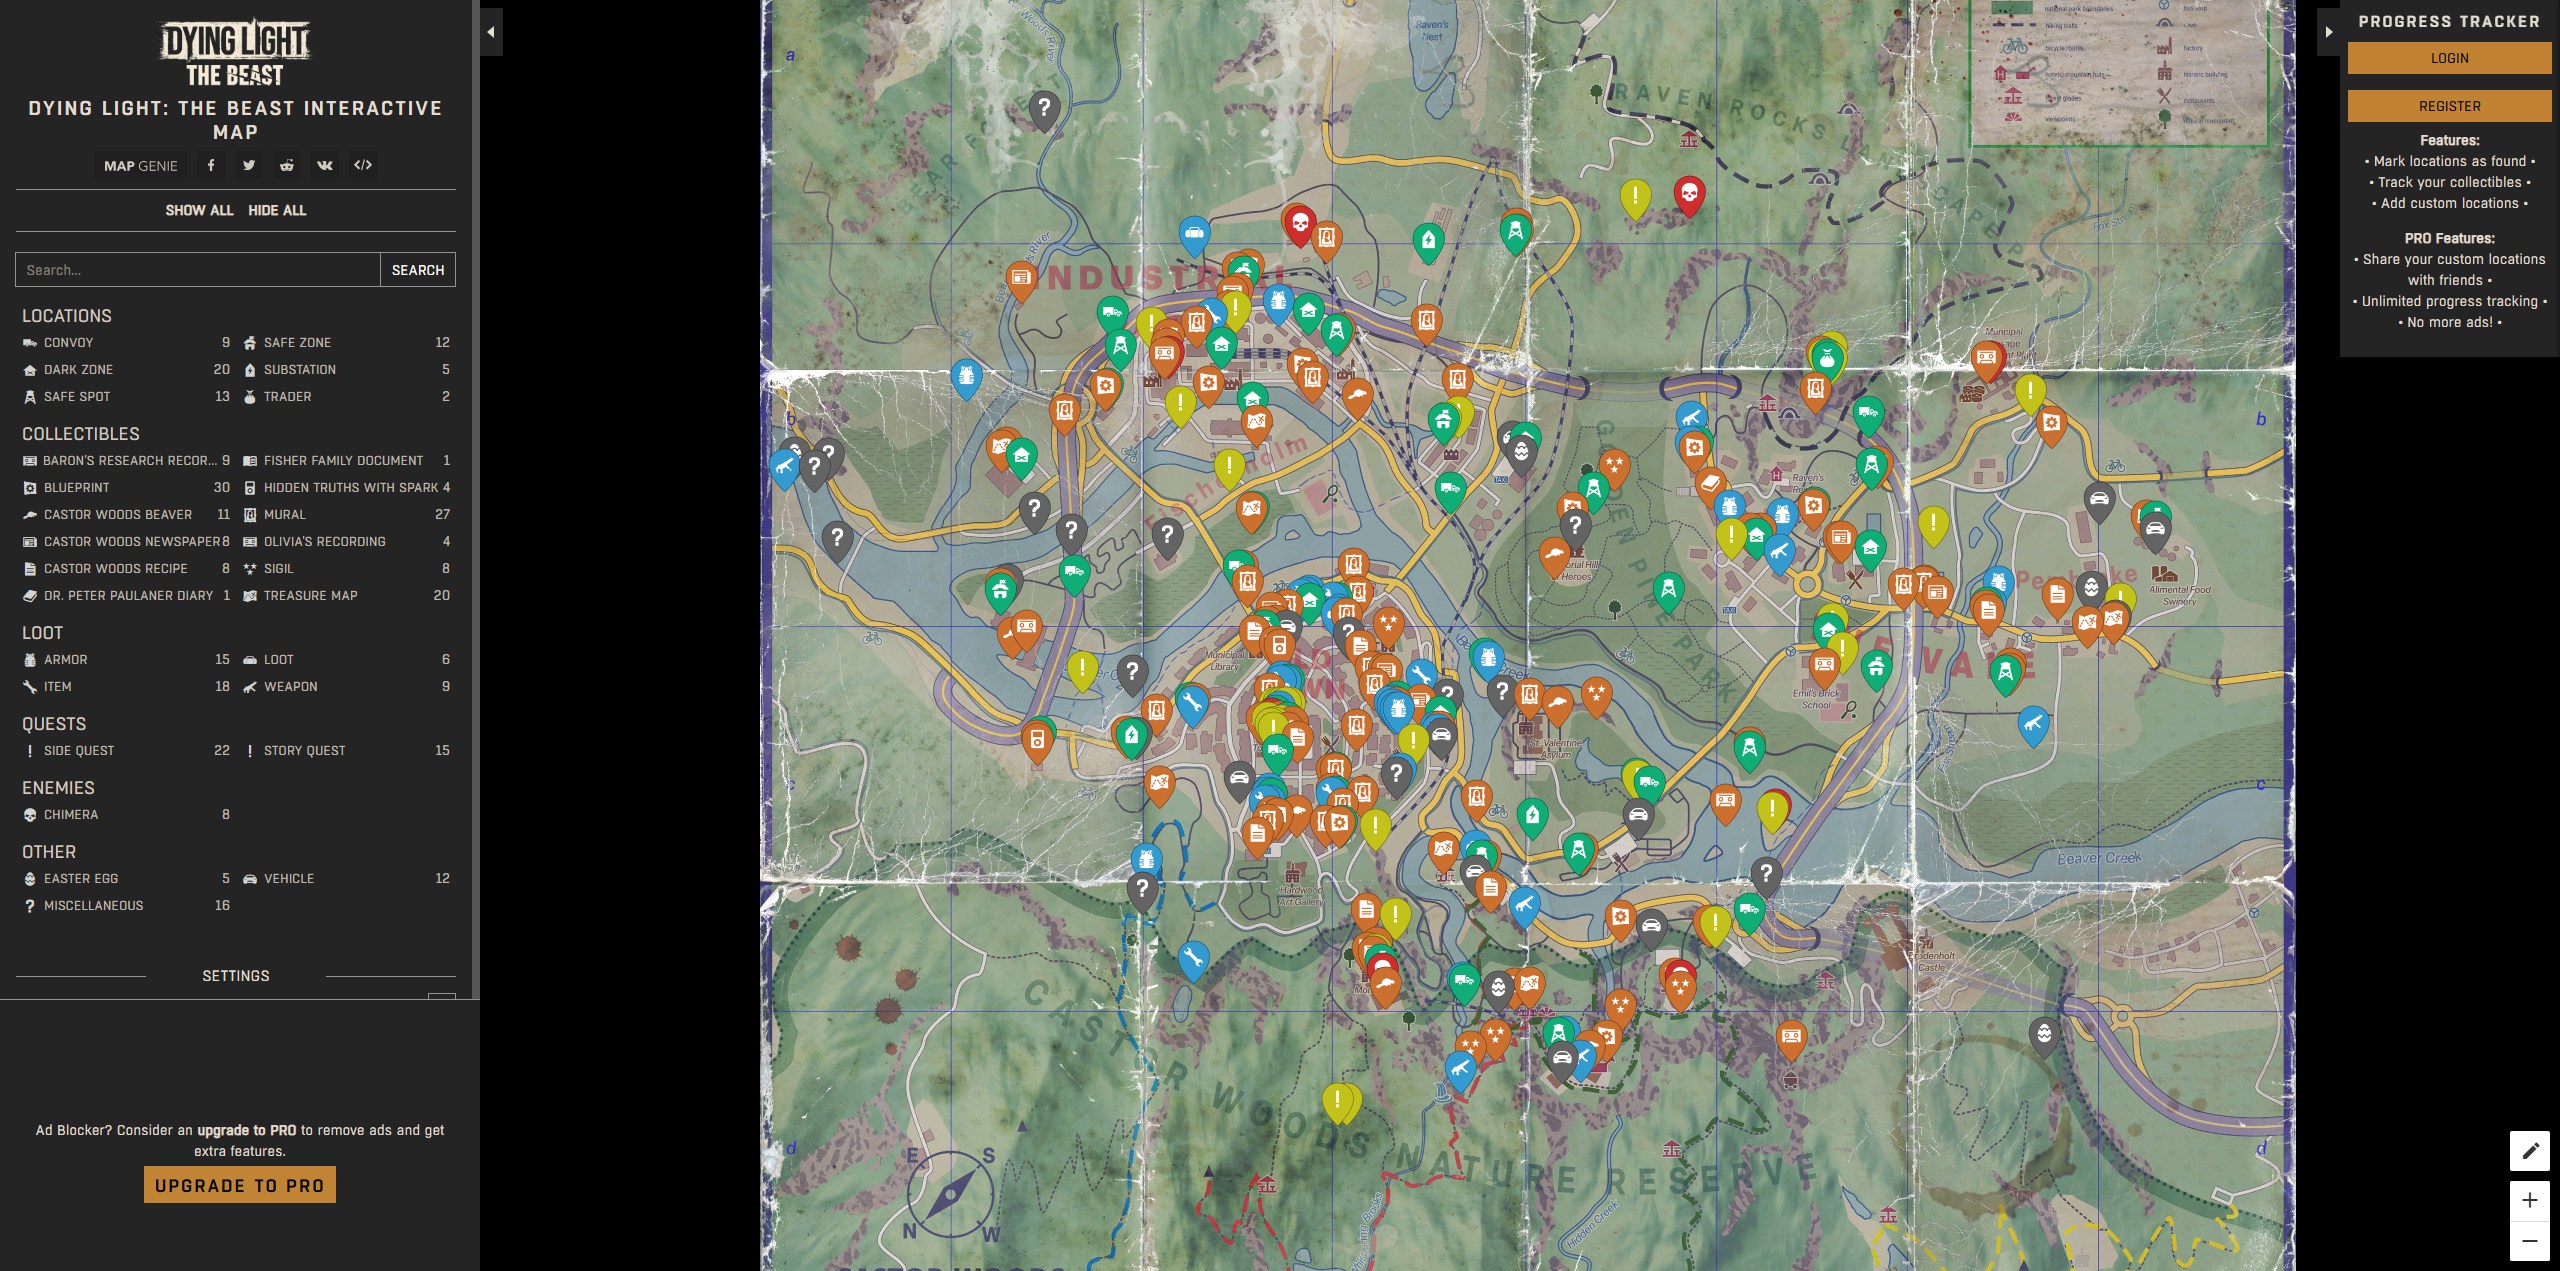Toggle Safe Zone category visibility
This screenshot has width=2560, height=1271.
click(x=297, y=342)
